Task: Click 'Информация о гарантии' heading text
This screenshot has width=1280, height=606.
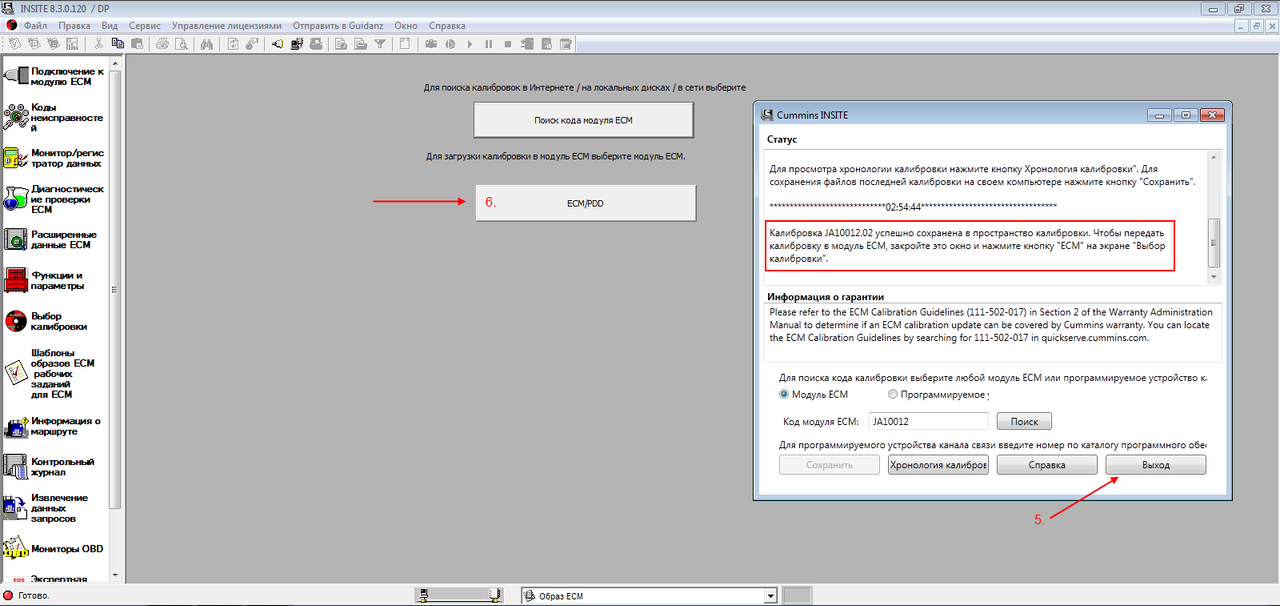Action: [825, 297]
